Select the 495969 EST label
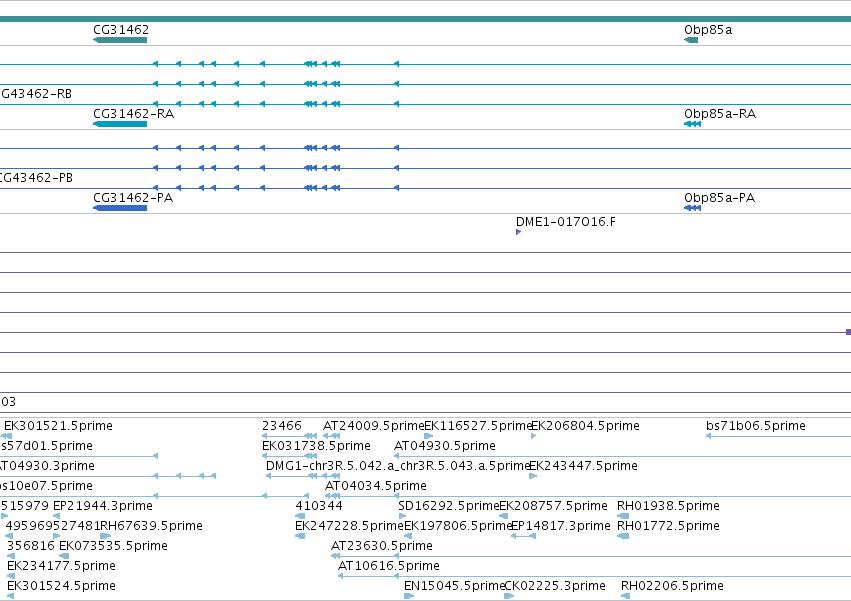 click(x=29, y=526)
